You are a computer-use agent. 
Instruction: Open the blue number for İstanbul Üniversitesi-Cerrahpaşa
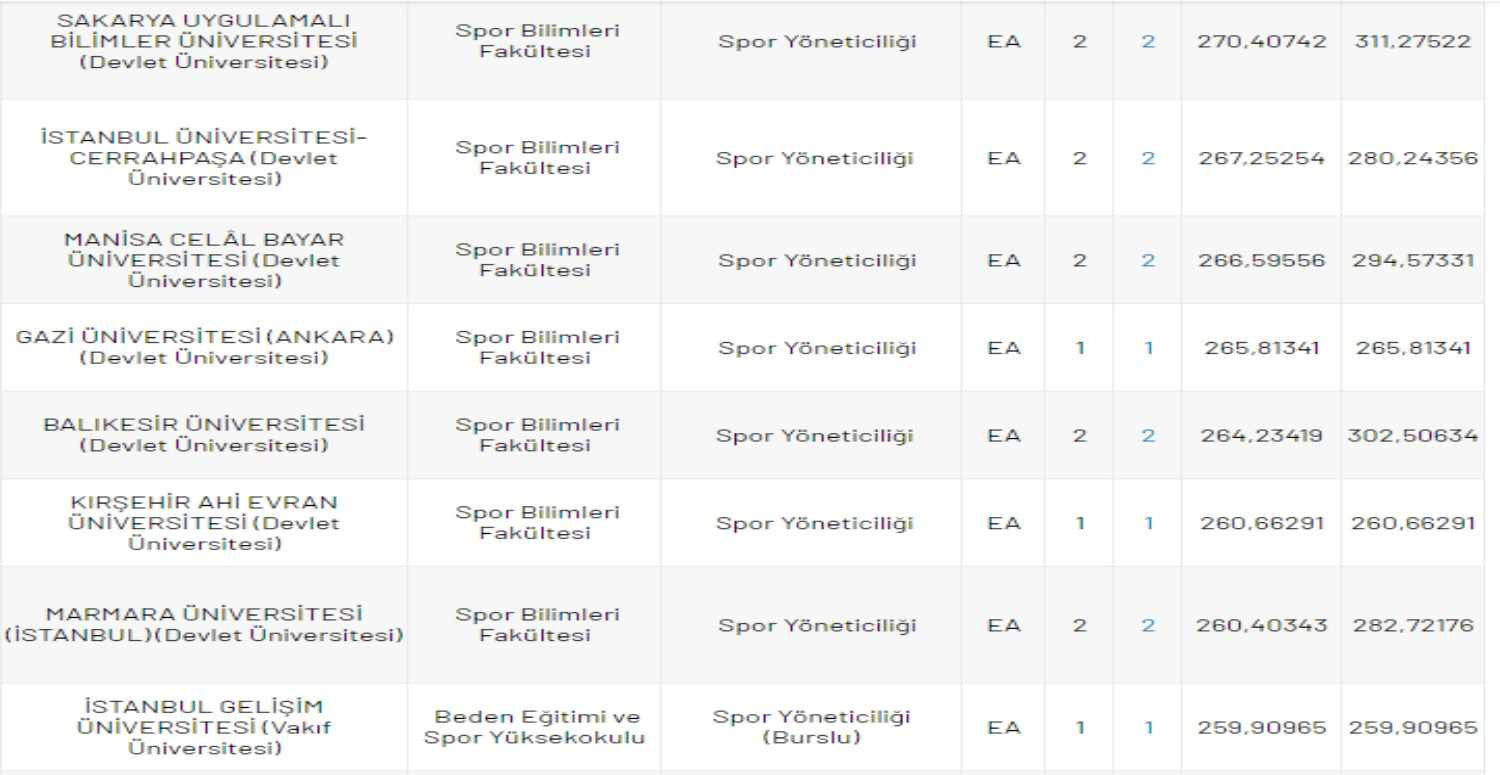tap(1148, 158)
